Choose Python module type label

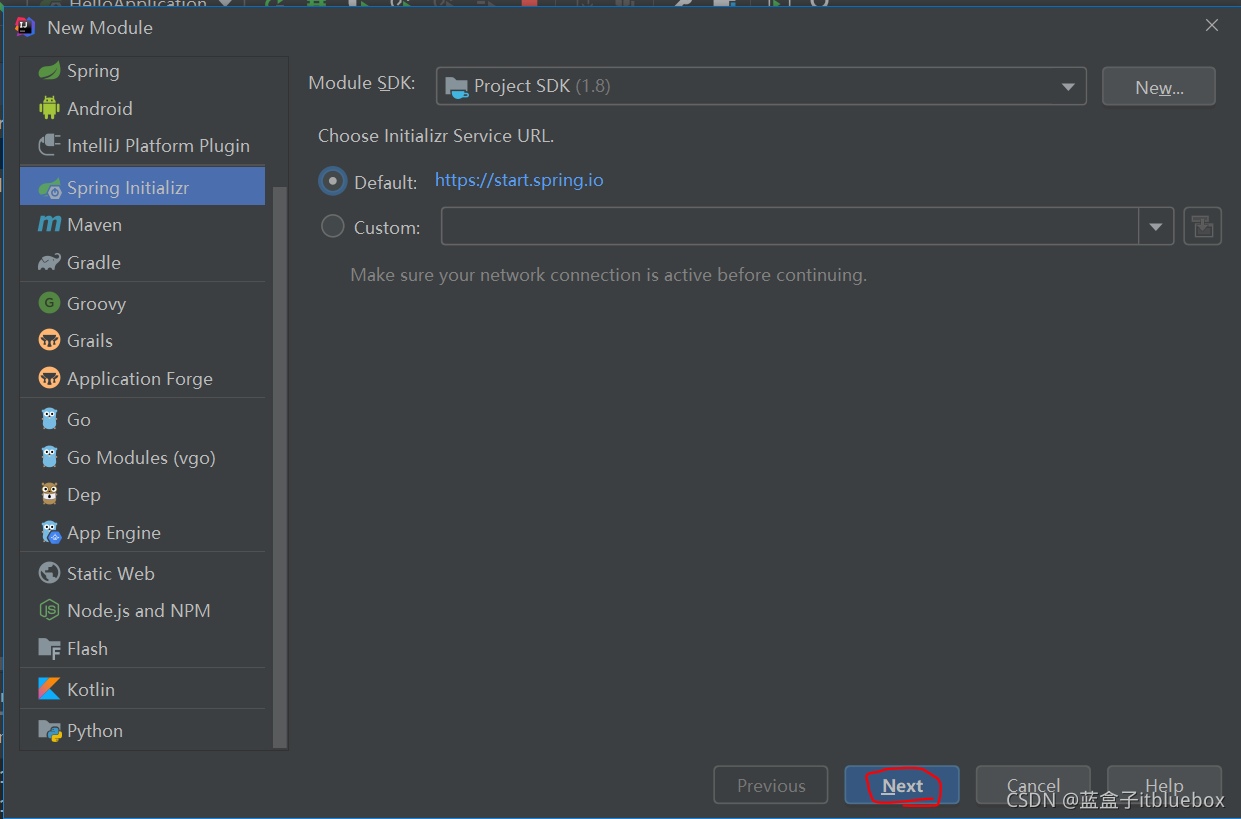(95, 731)
